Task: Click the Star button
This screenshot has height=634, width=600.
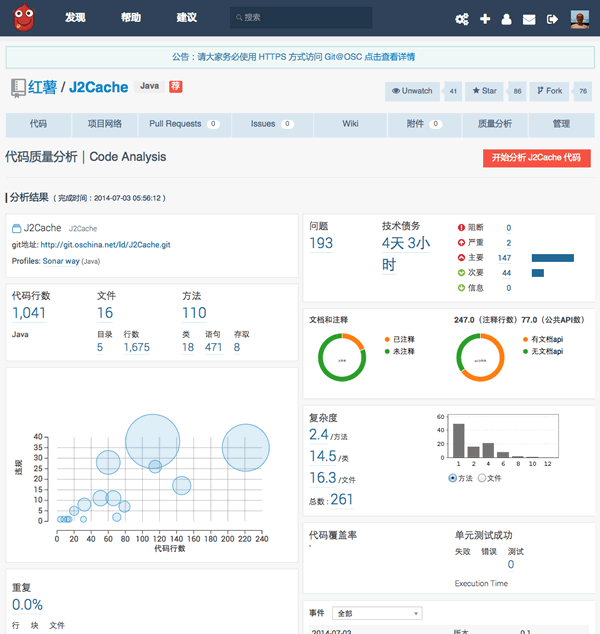Action: click(484, 91)
